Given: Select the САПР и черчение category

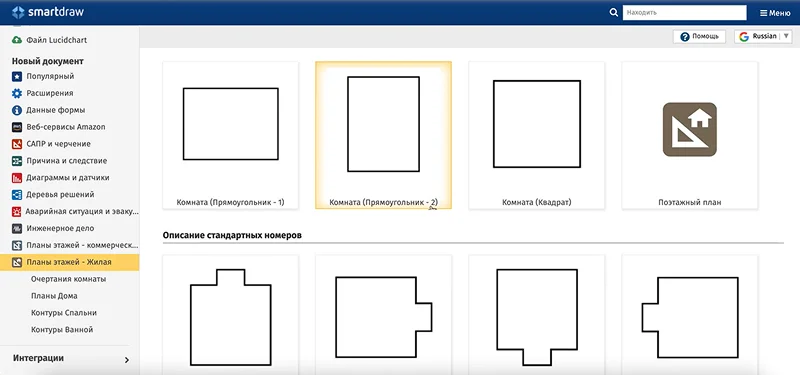Looking at the screenshot, I should click(59, 144).
